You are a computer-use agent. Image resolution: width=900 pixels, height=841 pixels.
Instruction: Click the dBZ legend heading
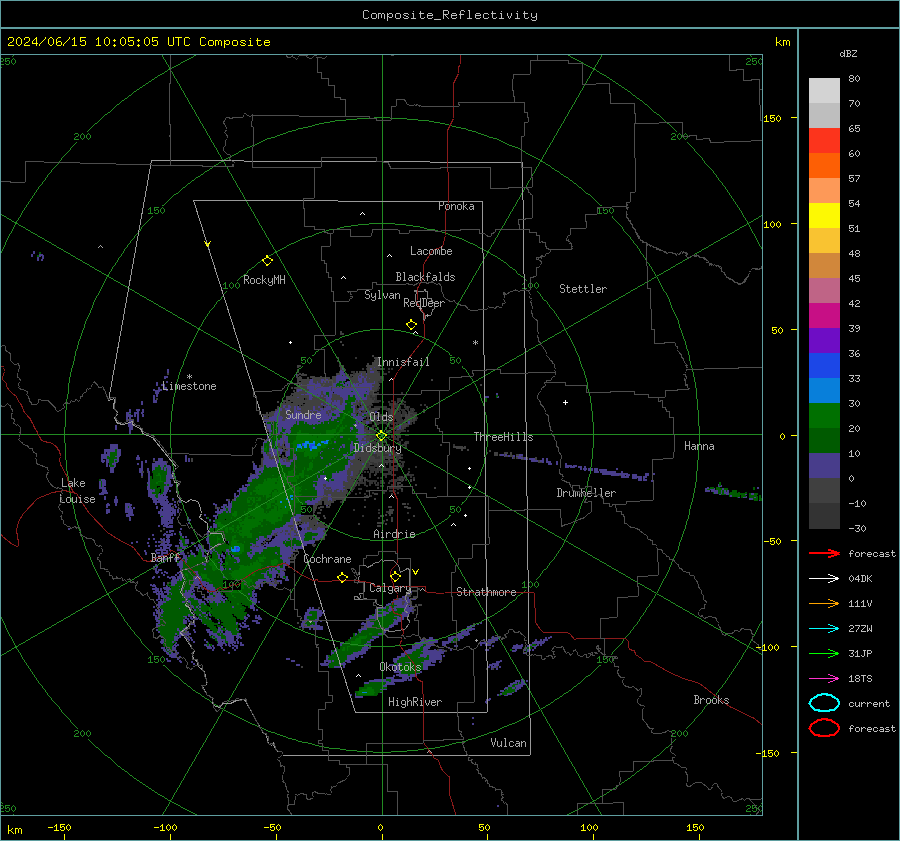[x=848, y=53]
